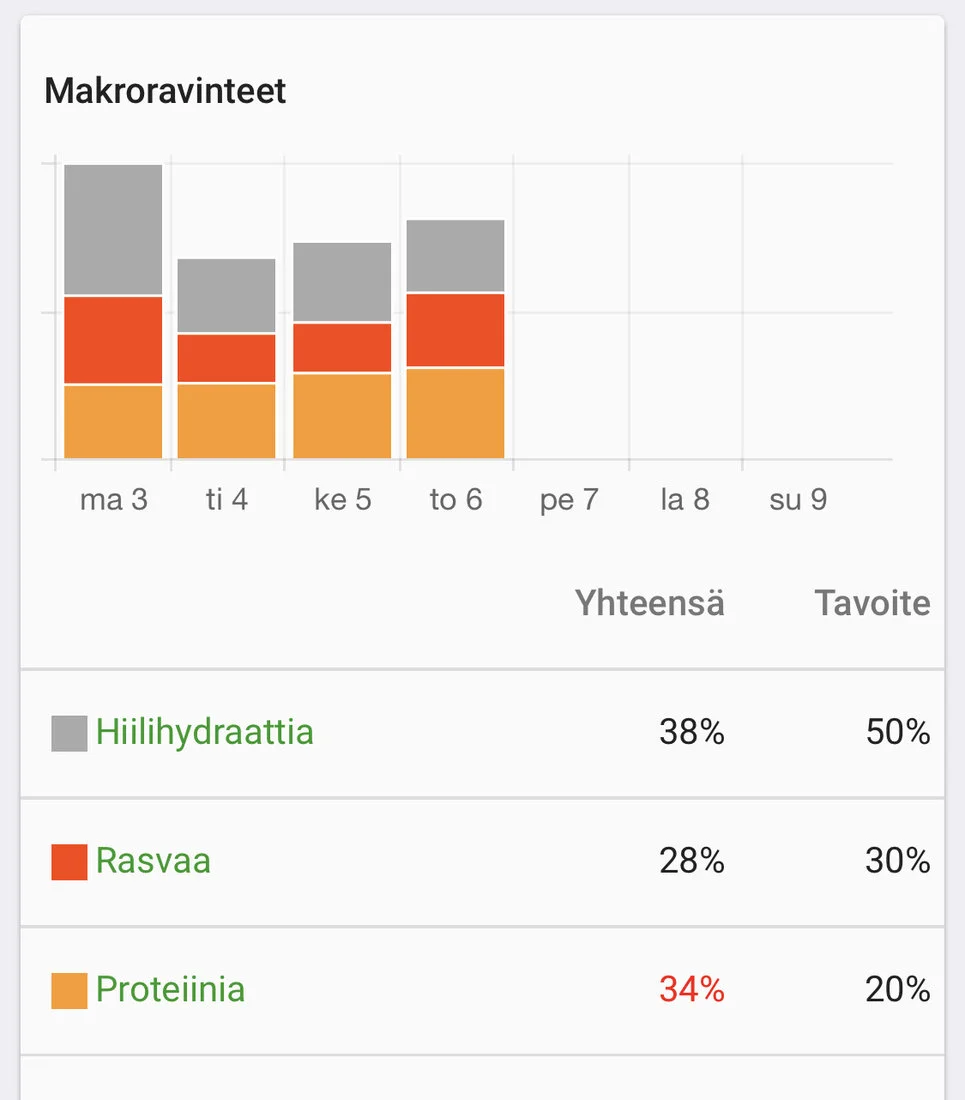This screenshot has width=965, height=1100.
Task: Click the red 34% protein total value
Action: click(x=691, y=990)
